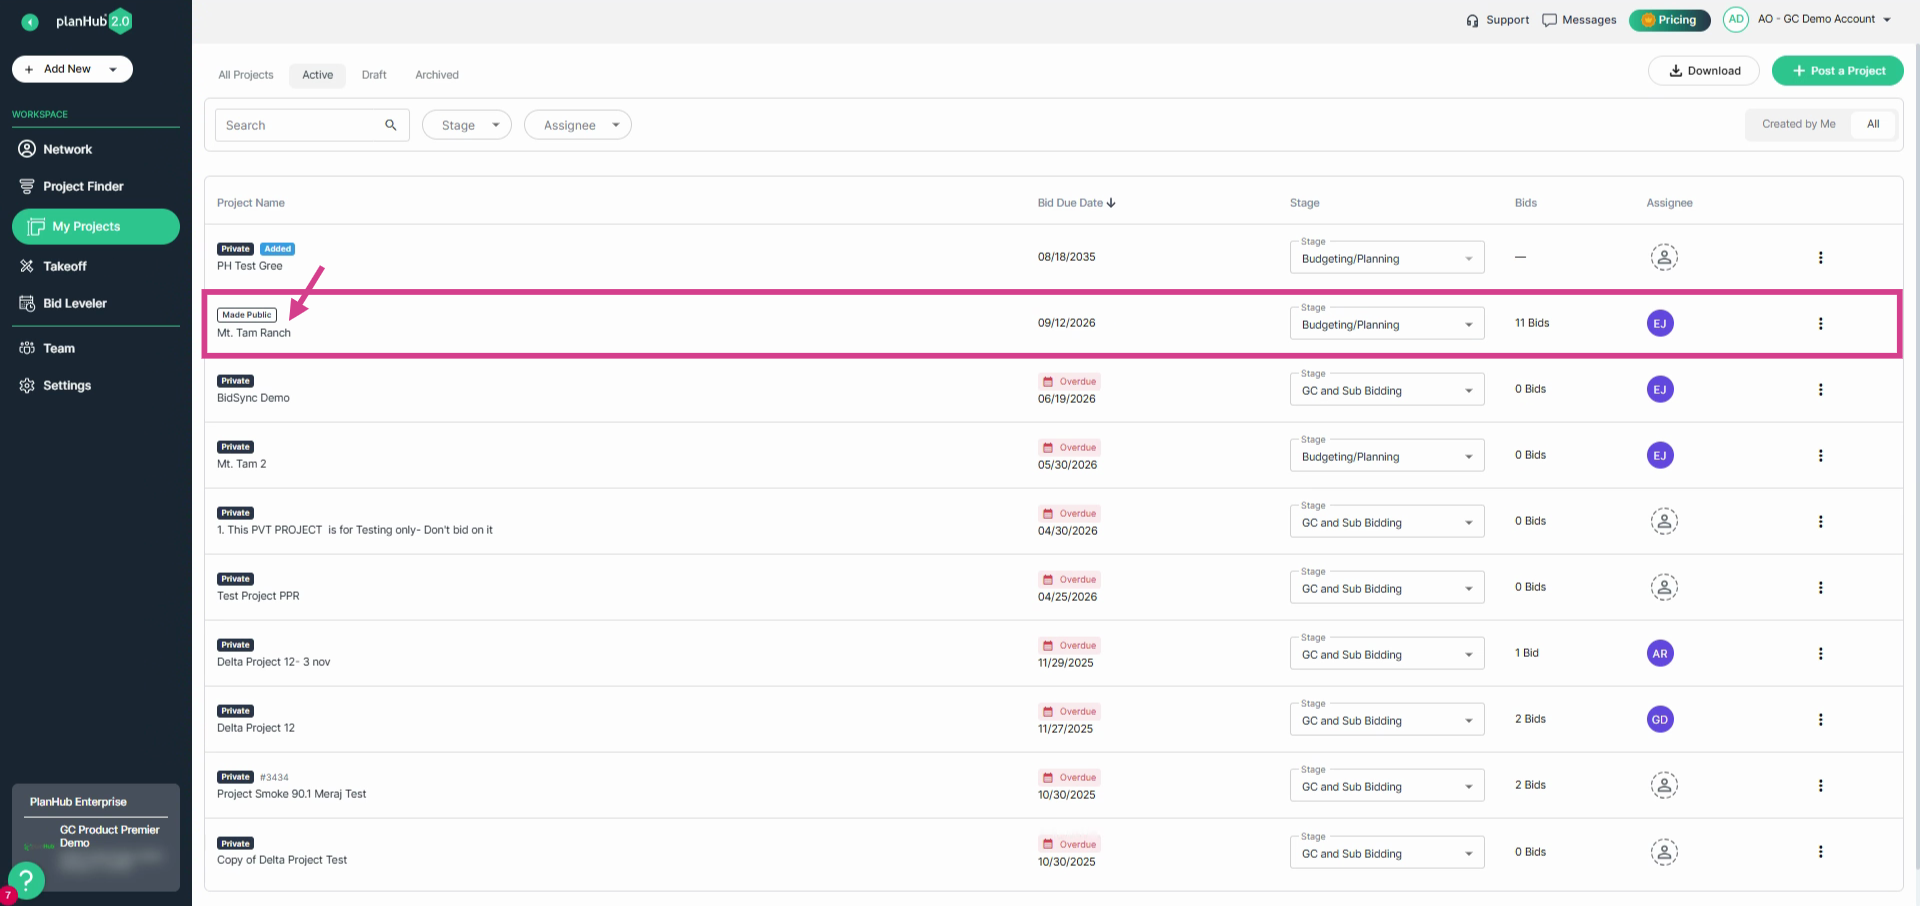Open the more options menu for Delta Project 12
Screen dimensions: 1920x906
(x=1820, y=719)
